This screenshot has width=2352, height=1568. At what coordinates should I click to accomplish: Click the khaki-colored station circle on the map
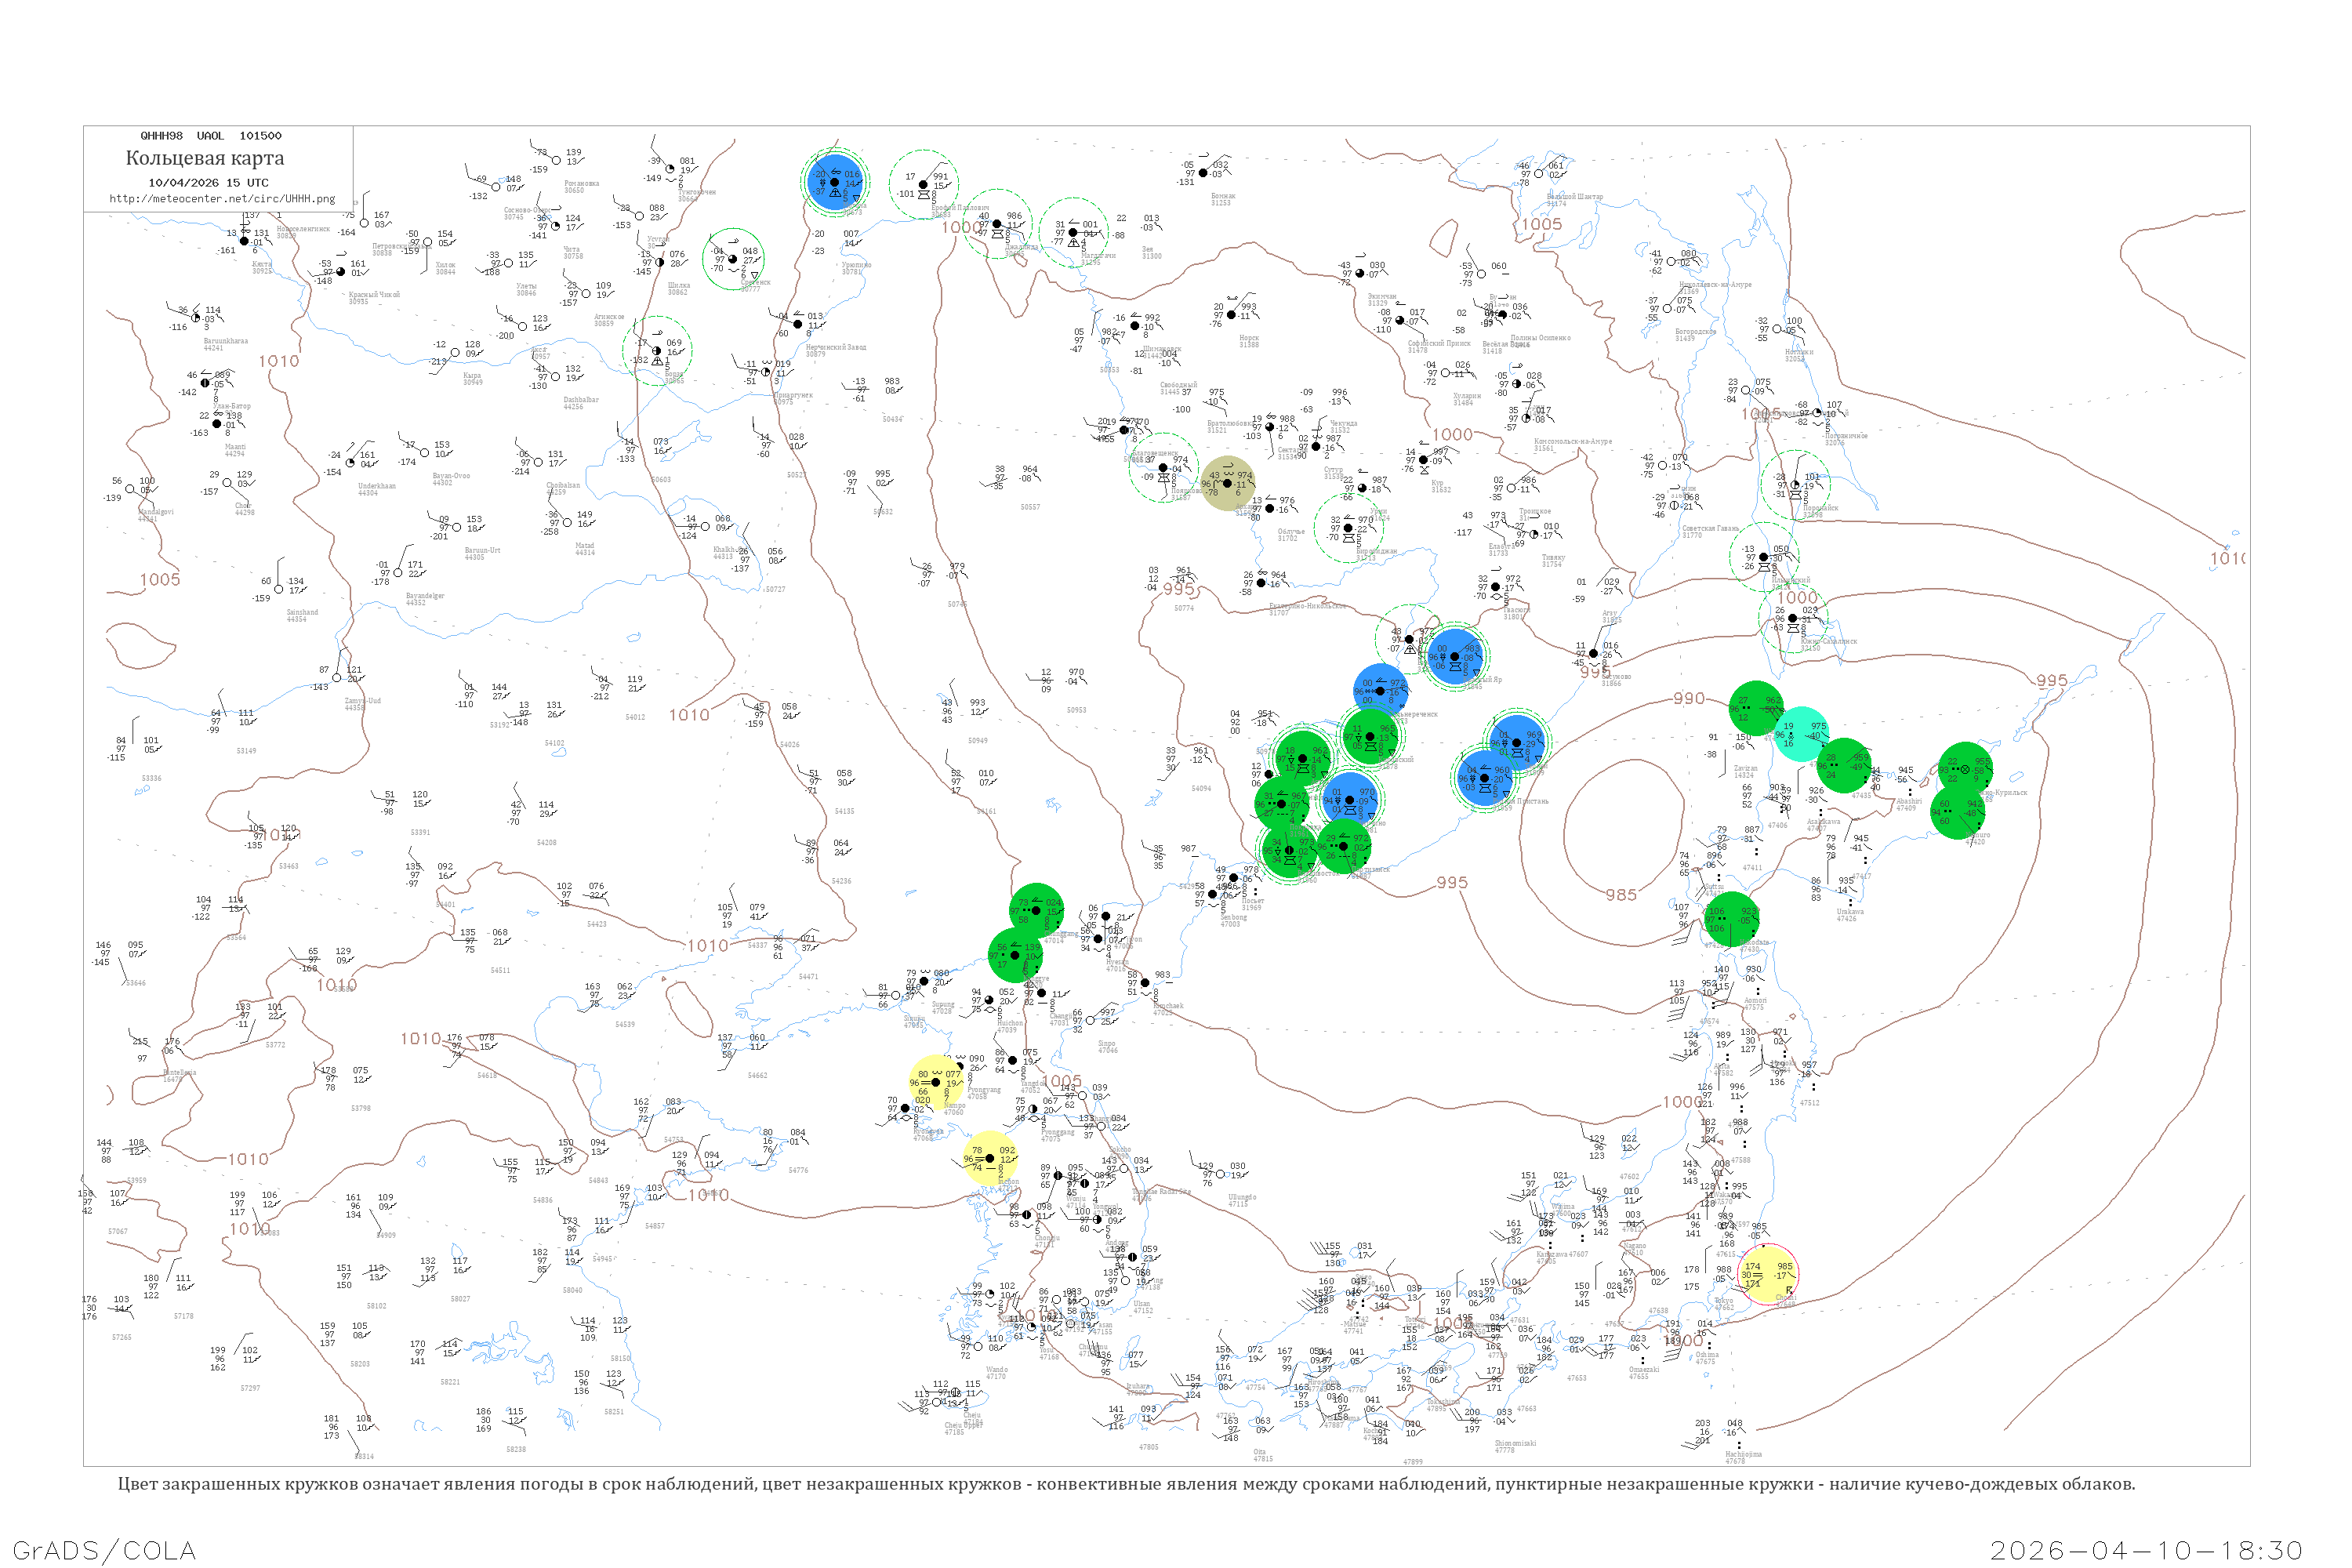tap(1227, 483)
